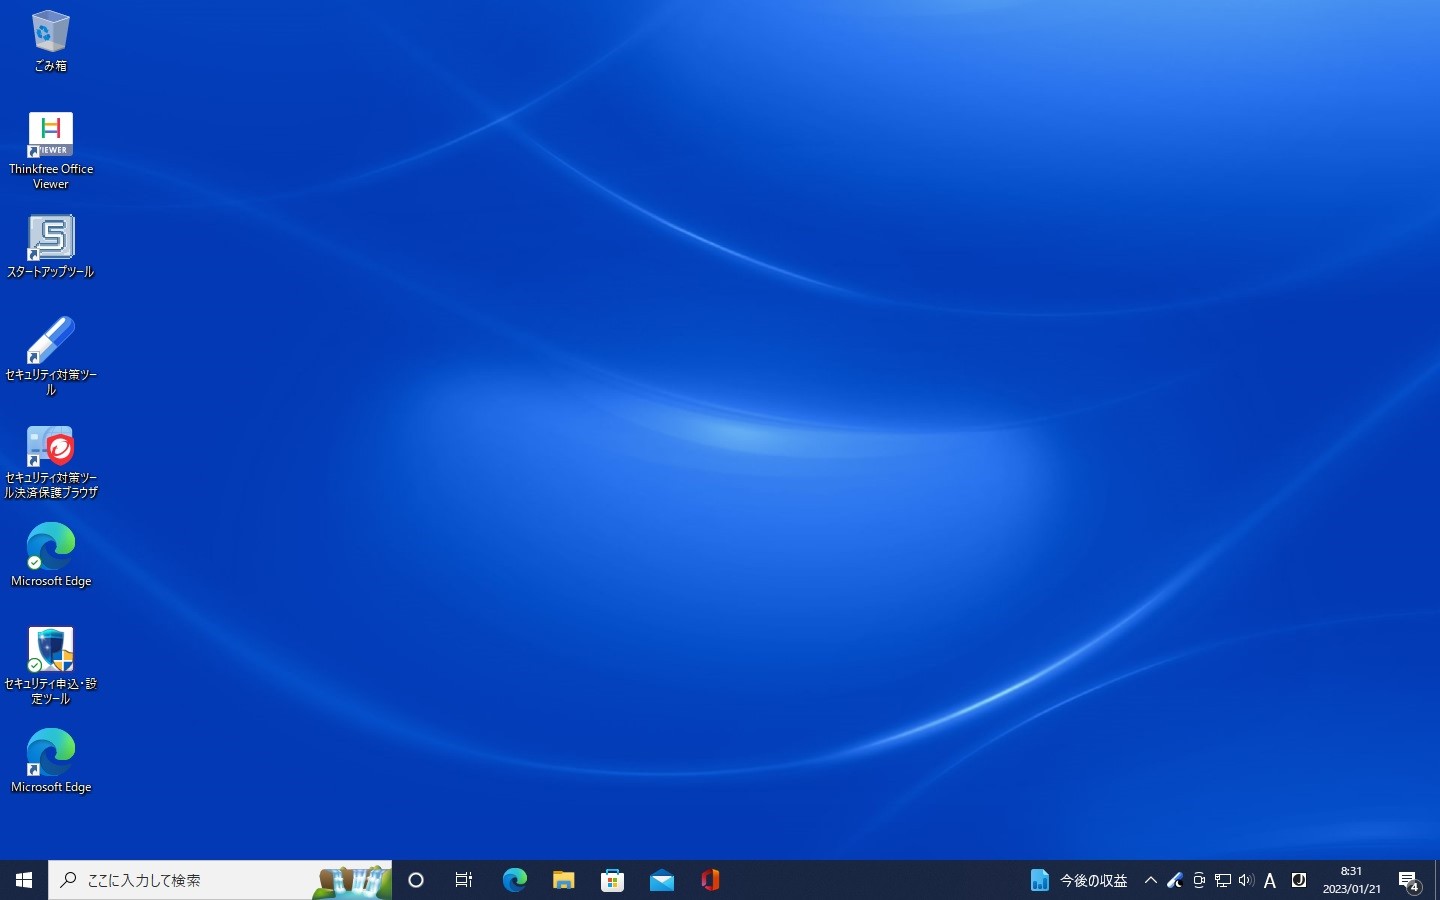Open File Explorer from the taskbar
1440x900 pixels.
coord(563,880)
